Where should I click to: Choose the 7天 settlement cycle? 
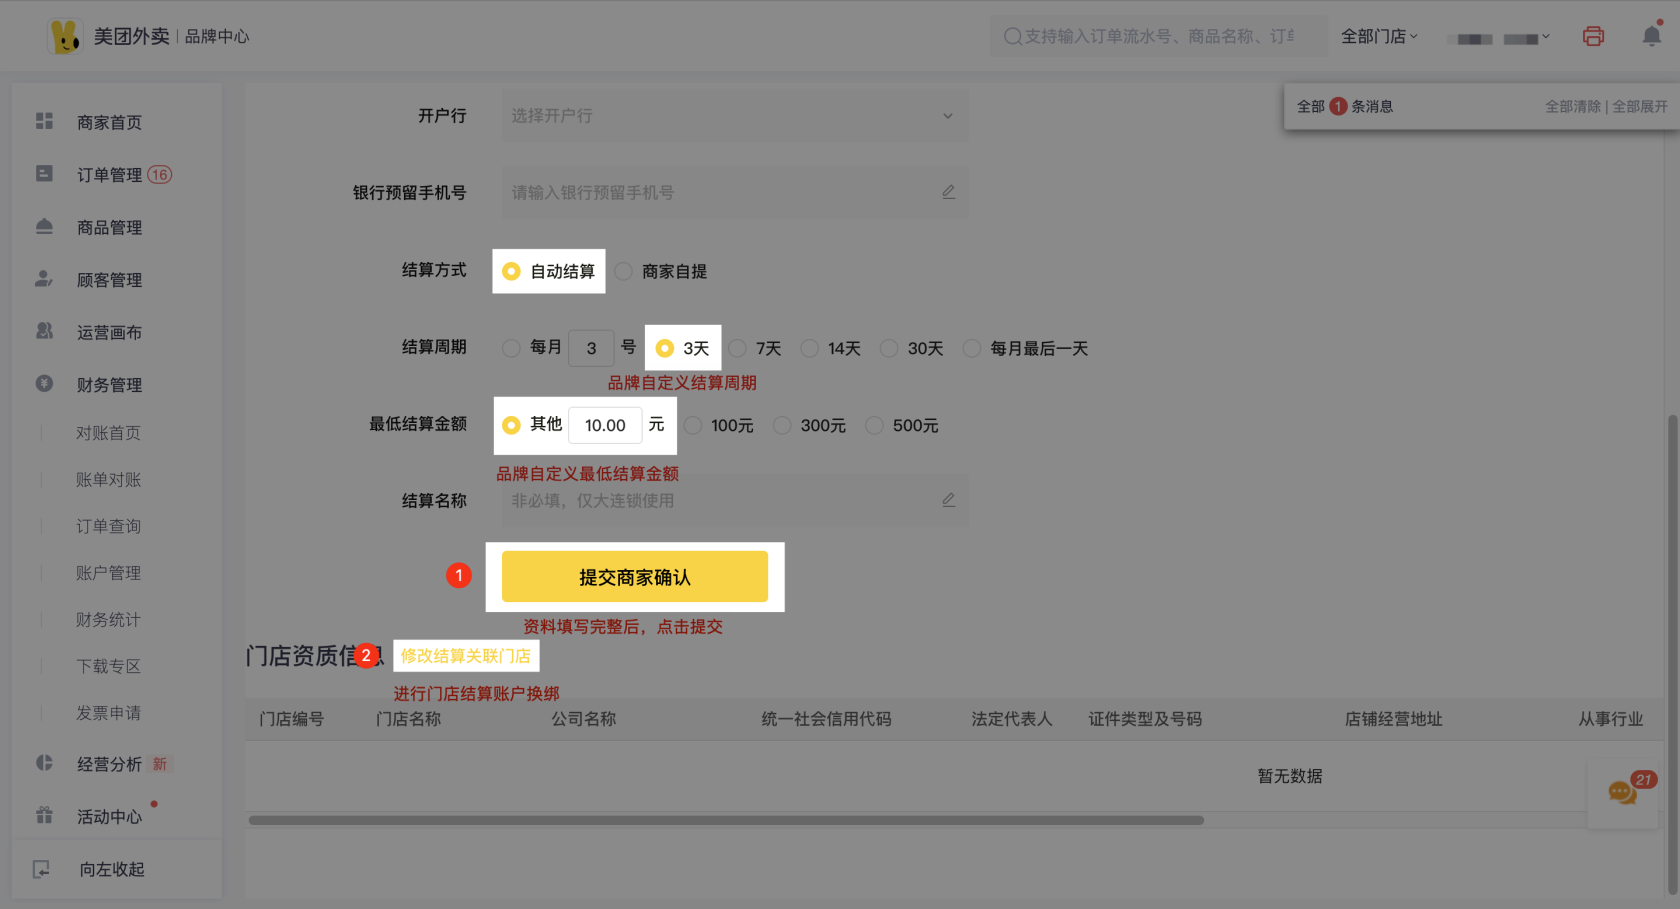738,348
